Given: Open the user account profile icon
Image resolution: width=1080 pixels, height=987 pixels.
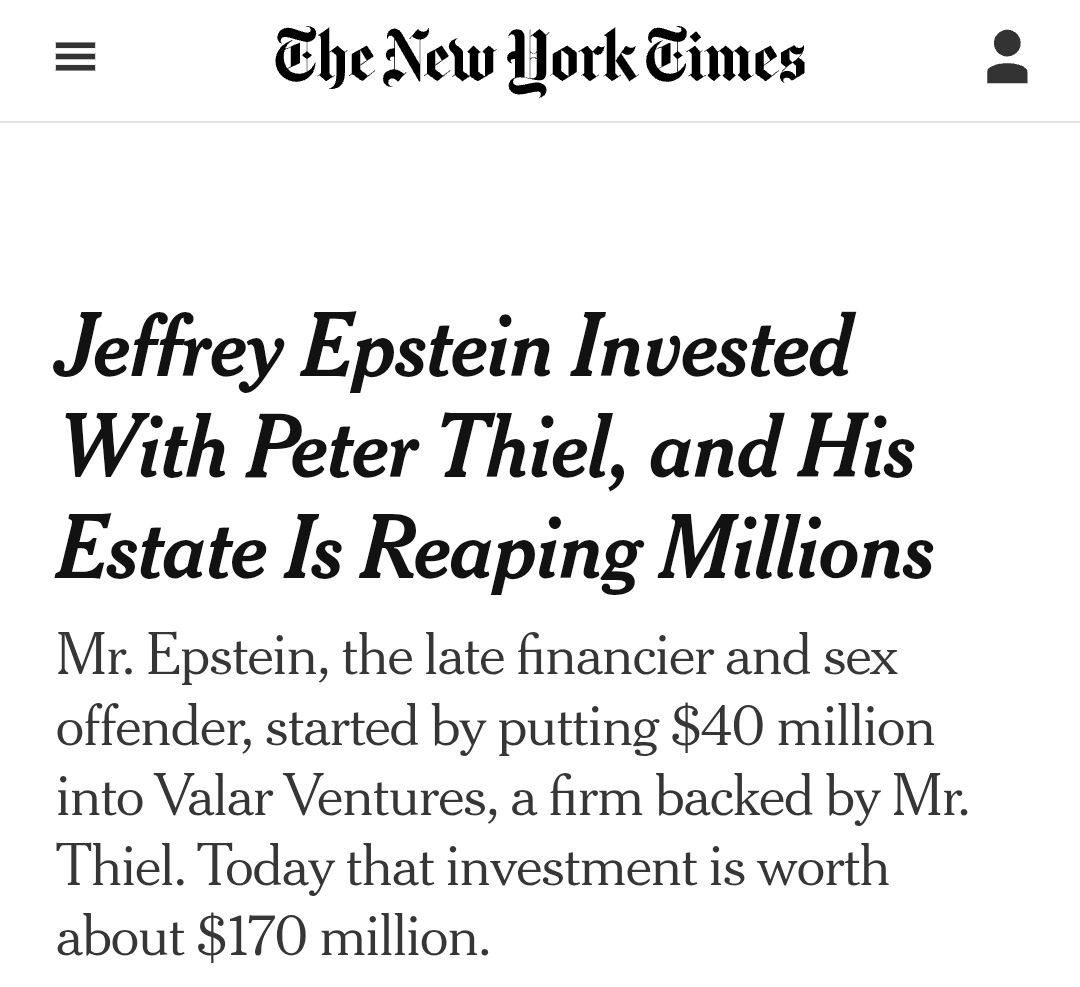Looking at the screenshot, I should 1007,58.
